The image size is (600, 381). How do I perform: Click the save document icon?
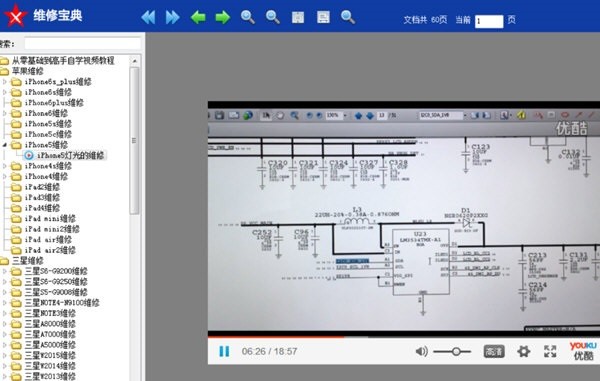(x=323, y=17)
